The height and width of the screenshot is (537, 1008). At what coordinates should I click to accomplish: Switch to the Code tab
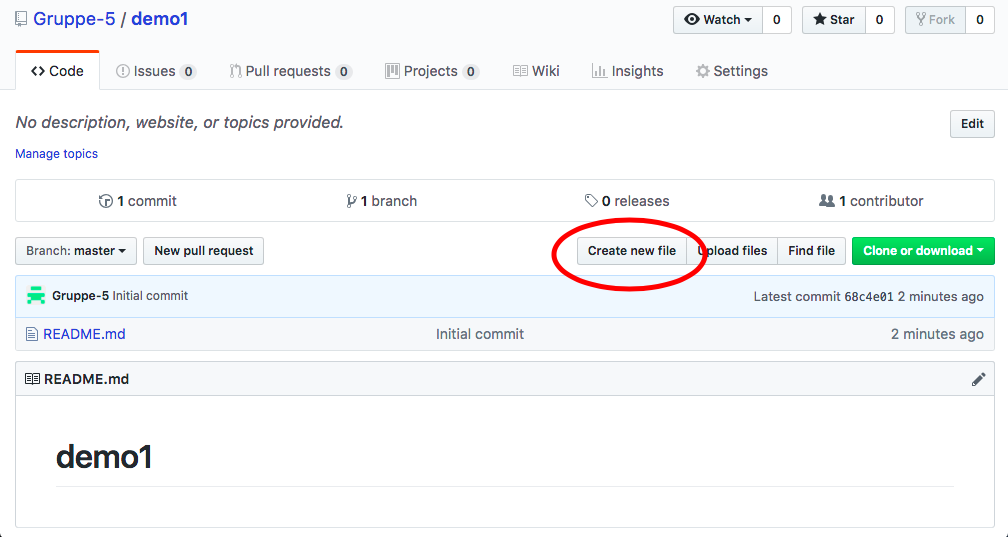[57, 71]
